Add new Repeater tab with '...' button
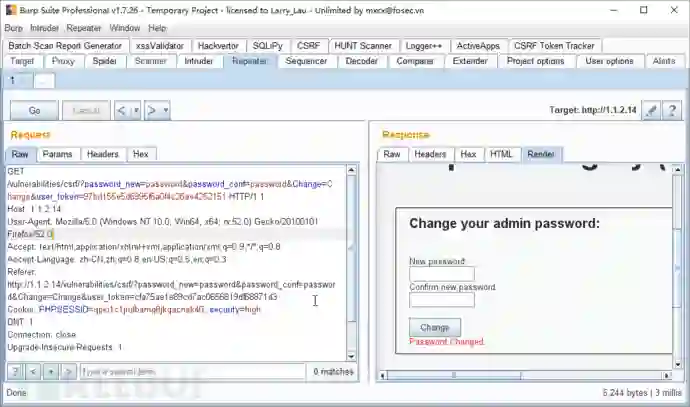The width and height of the screenshot is (690, 407). point(44,81)
